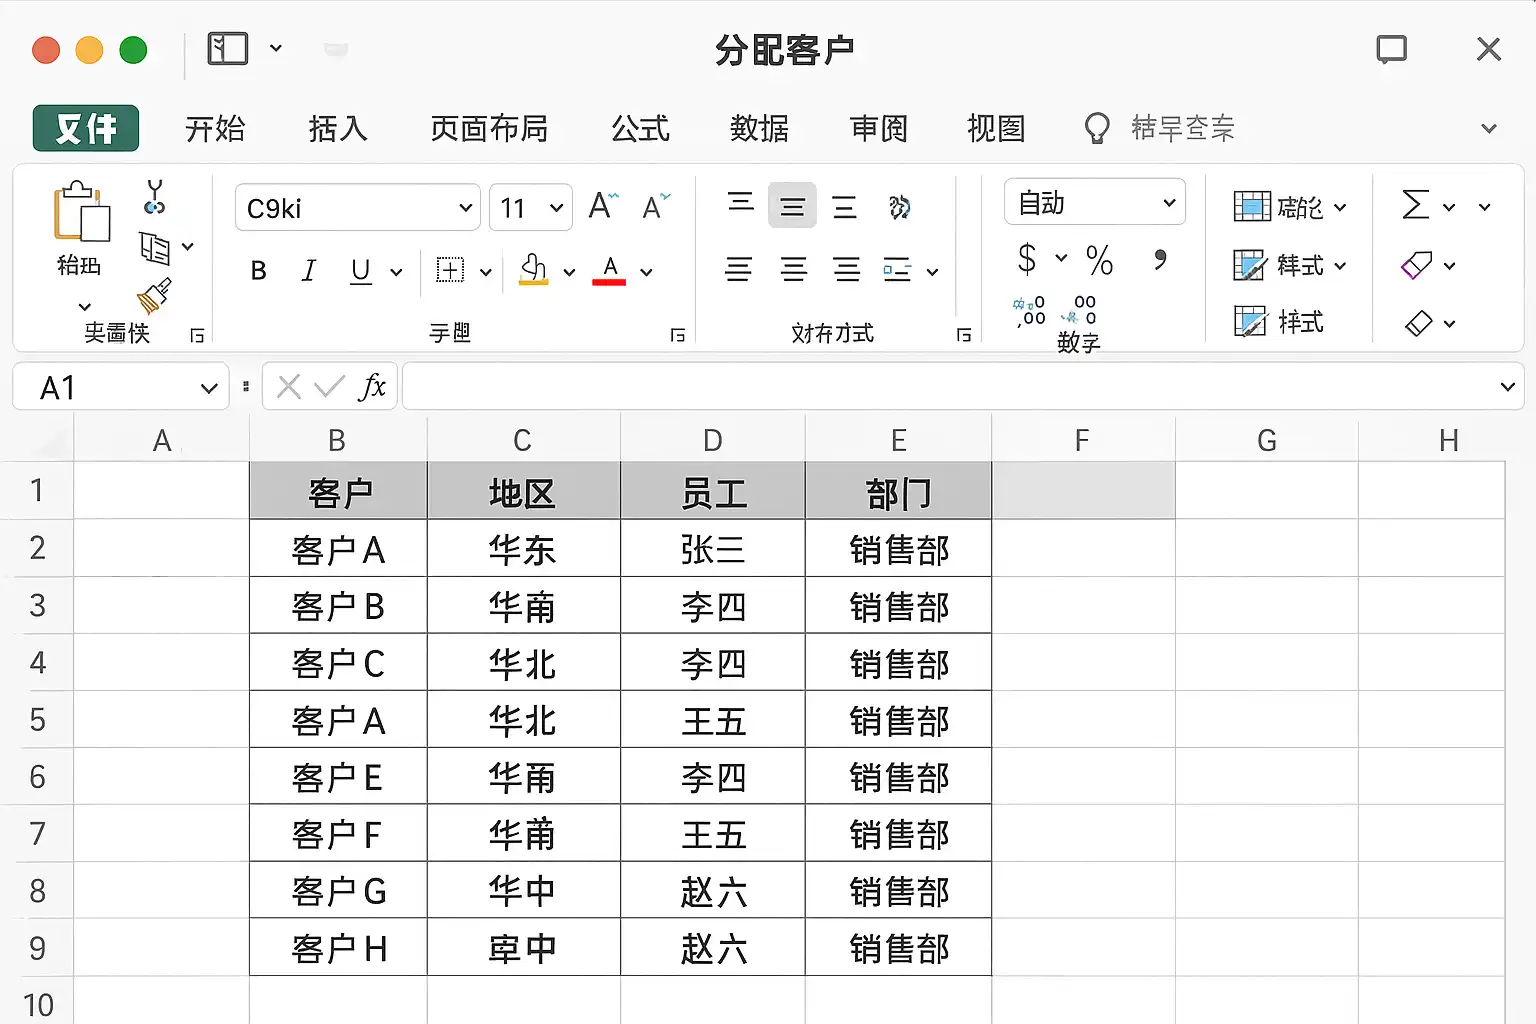Expand the Name Box dropdown
Image resolution: width=1536 pixels, height=1024 pixels.
(208, 388)
